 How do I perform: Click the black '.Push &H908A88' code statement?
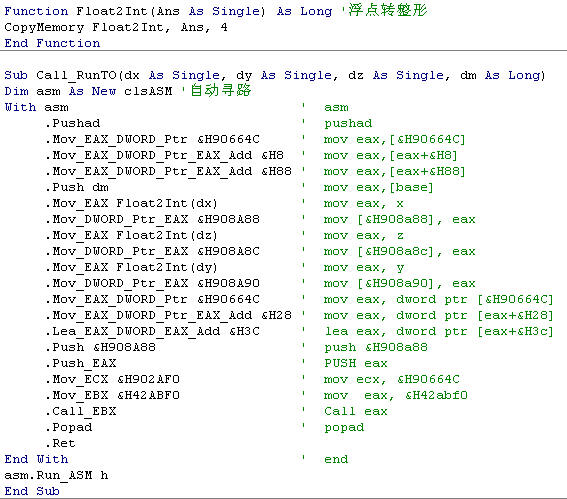(101, 347)
